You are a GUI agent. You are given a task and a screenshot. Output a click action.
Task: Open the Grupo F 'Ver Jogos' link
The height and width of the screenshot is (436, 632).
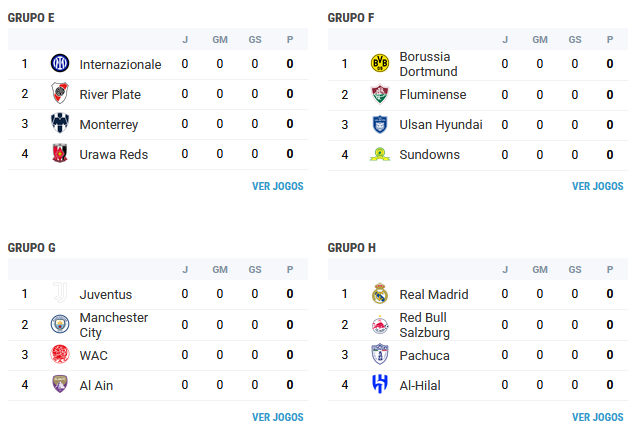(x=597, y=186)
